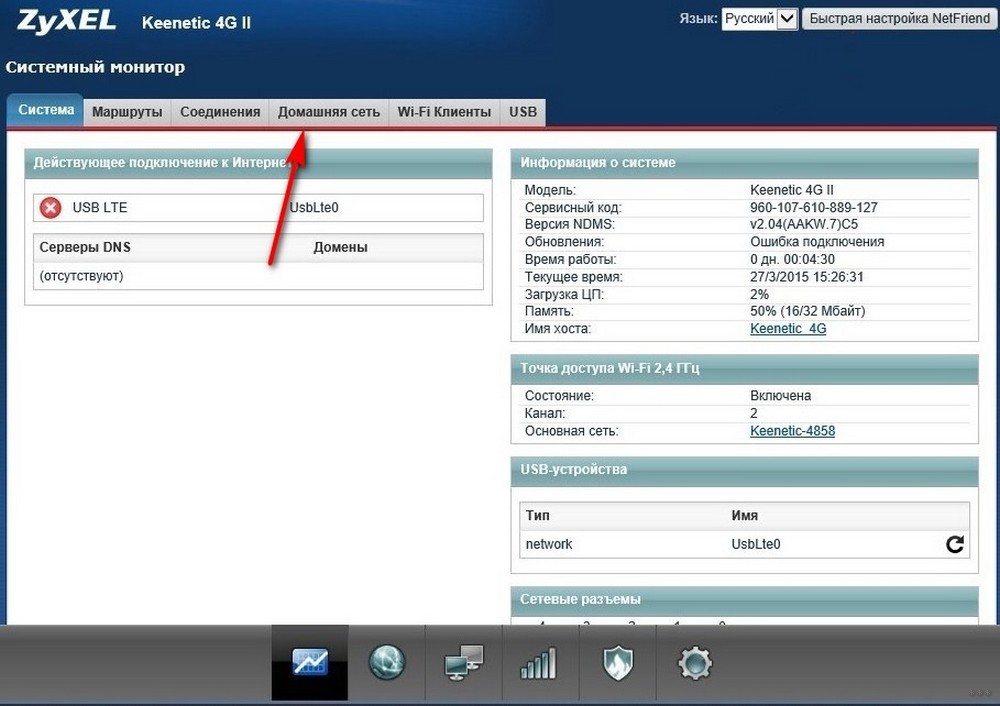Open the Keenetic-4858 network link
The width and height of the screenshot is (1000, 706).
(792, 430)
